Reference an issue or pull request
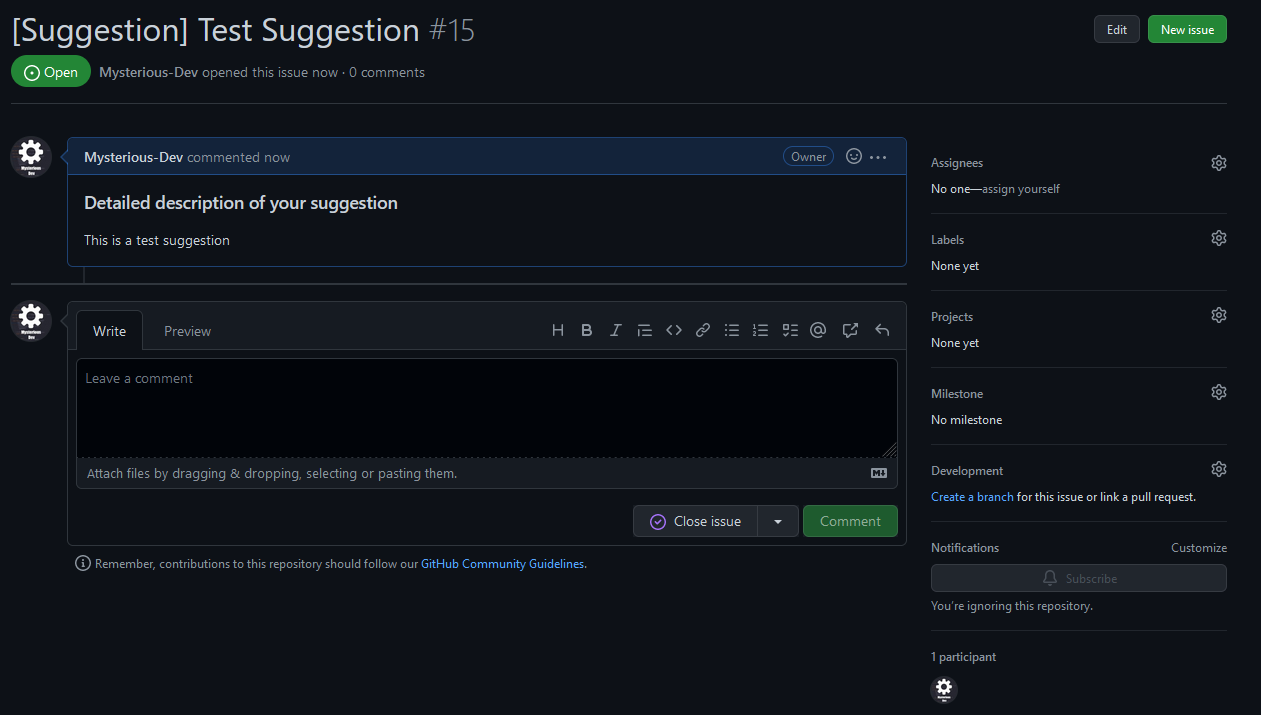The width and height of the screenshot is (1261, 715). click(x=850, y=330)
